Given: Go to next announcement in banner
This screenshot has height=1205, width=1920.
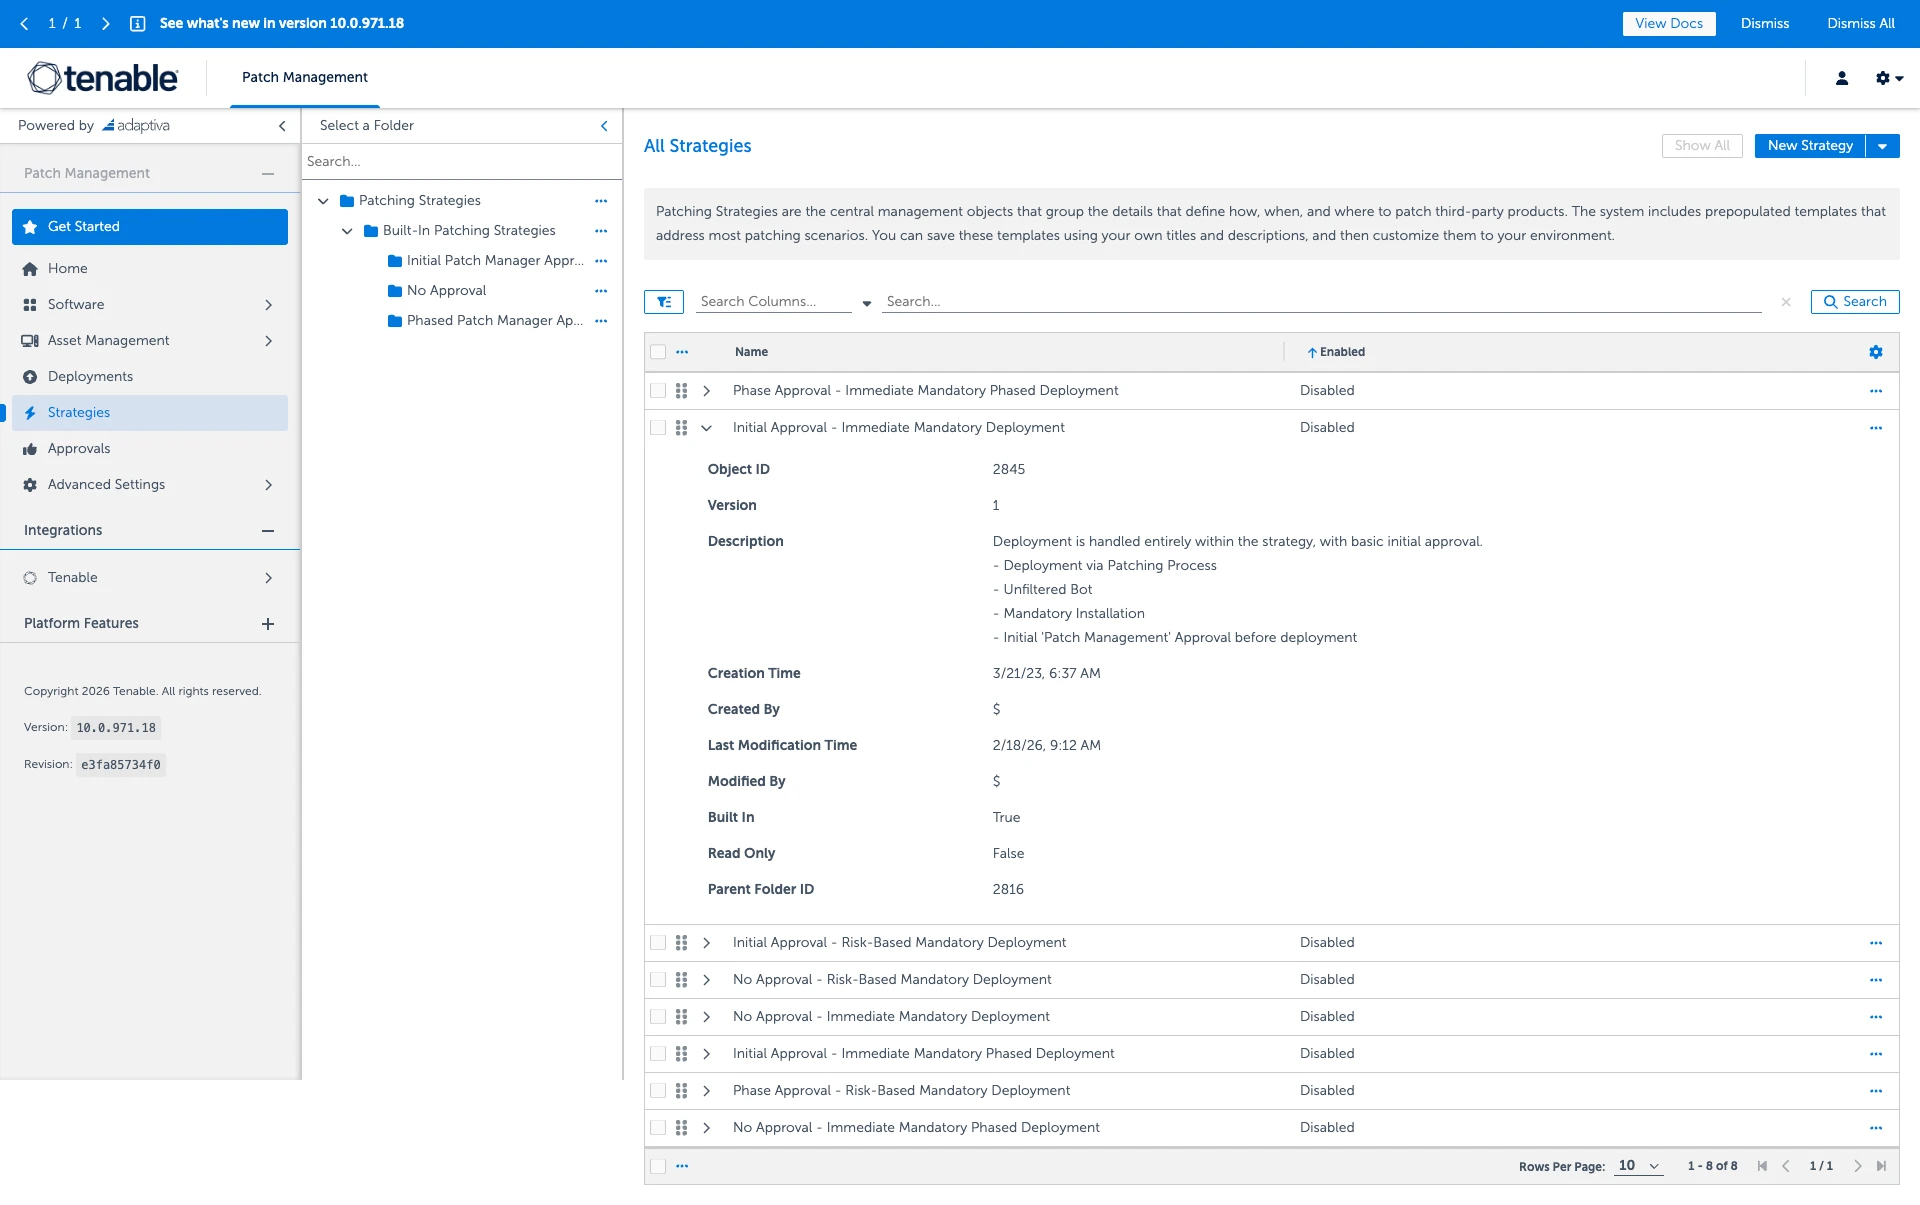Looking at the screenshot, I should click(105, 23).
